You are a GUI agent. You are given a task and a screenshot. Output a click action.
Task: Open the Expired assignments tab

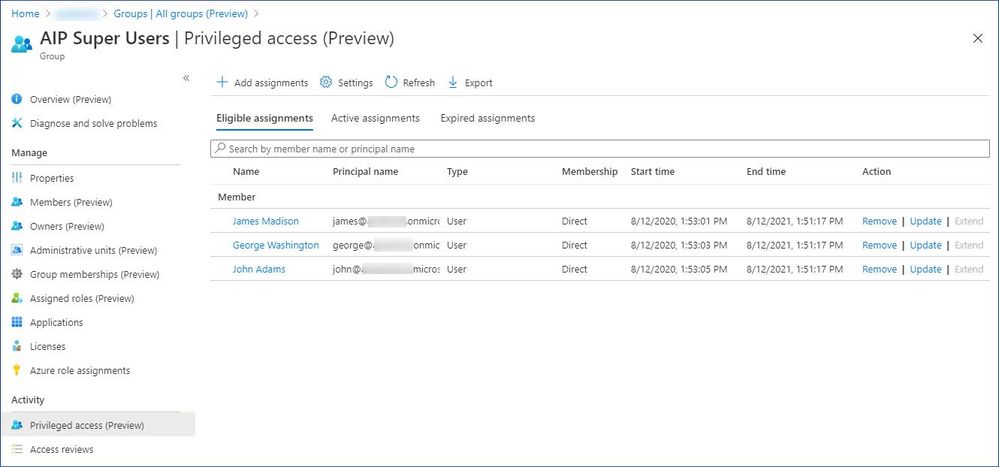point(487,118)
